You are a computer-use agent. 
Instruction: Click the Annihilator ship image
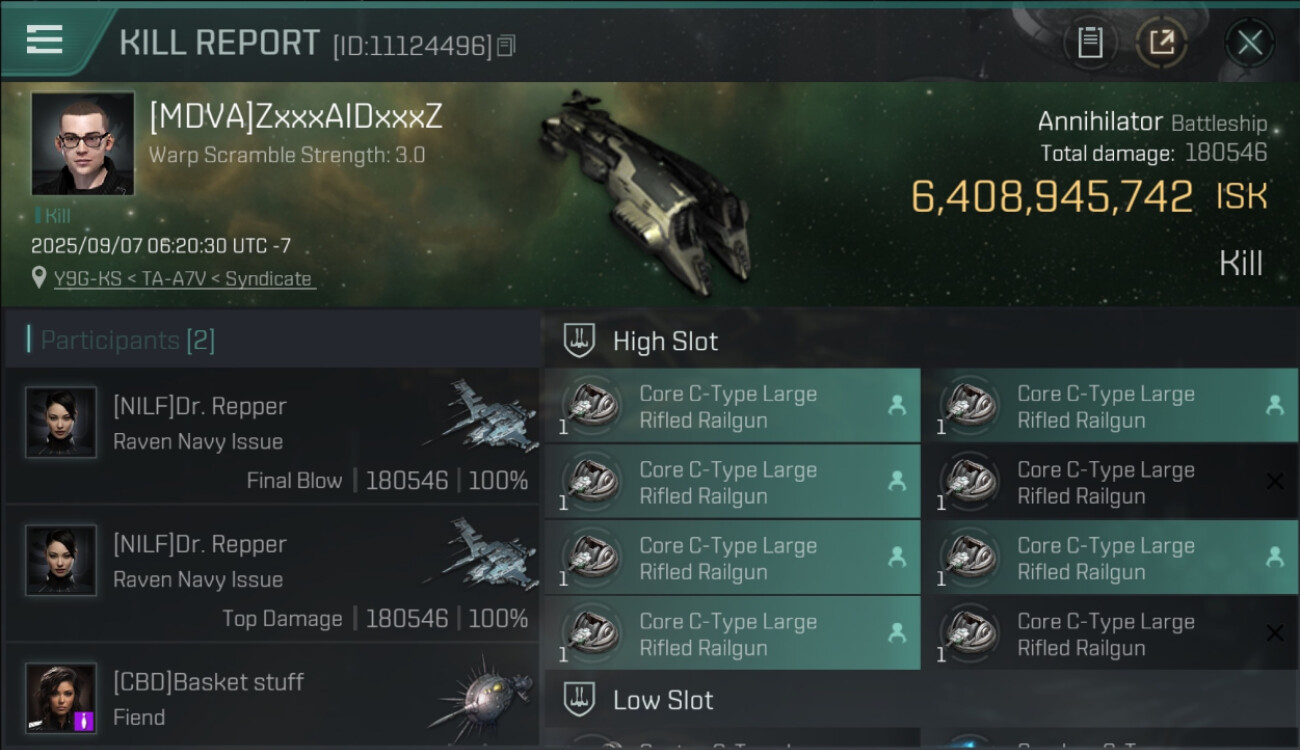tap(645, 192)
